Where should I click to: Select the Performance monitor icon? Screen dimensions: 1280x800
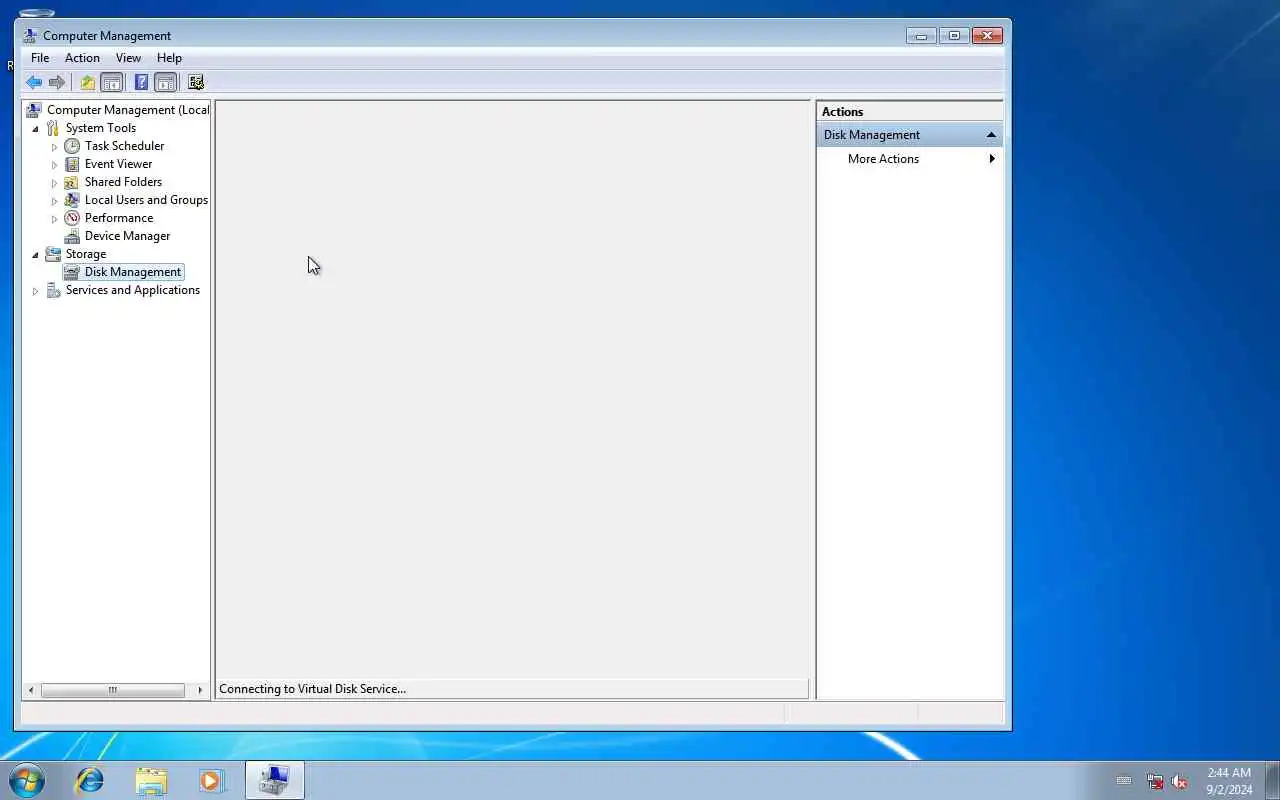[72, 218]
